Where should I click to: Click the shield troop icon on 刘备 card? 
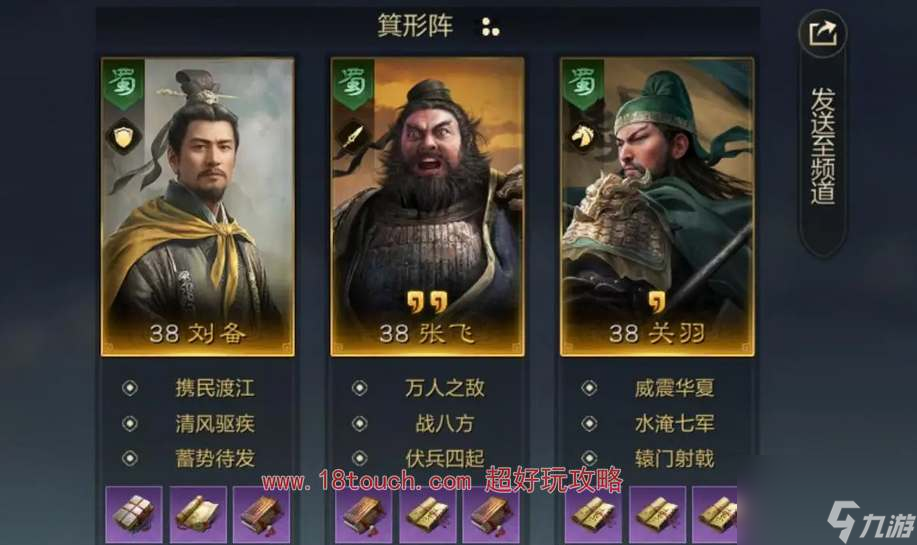coord(123,137)
